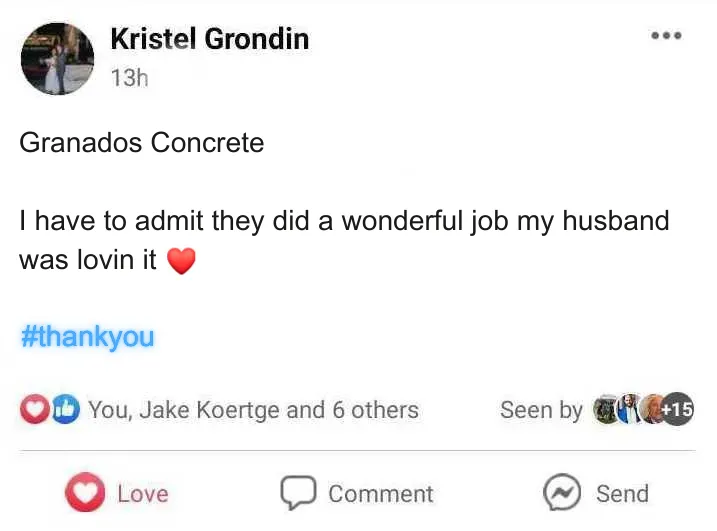717x531 pixels.
Task: Open the list of people who reacted
Action: pos(253,410)
